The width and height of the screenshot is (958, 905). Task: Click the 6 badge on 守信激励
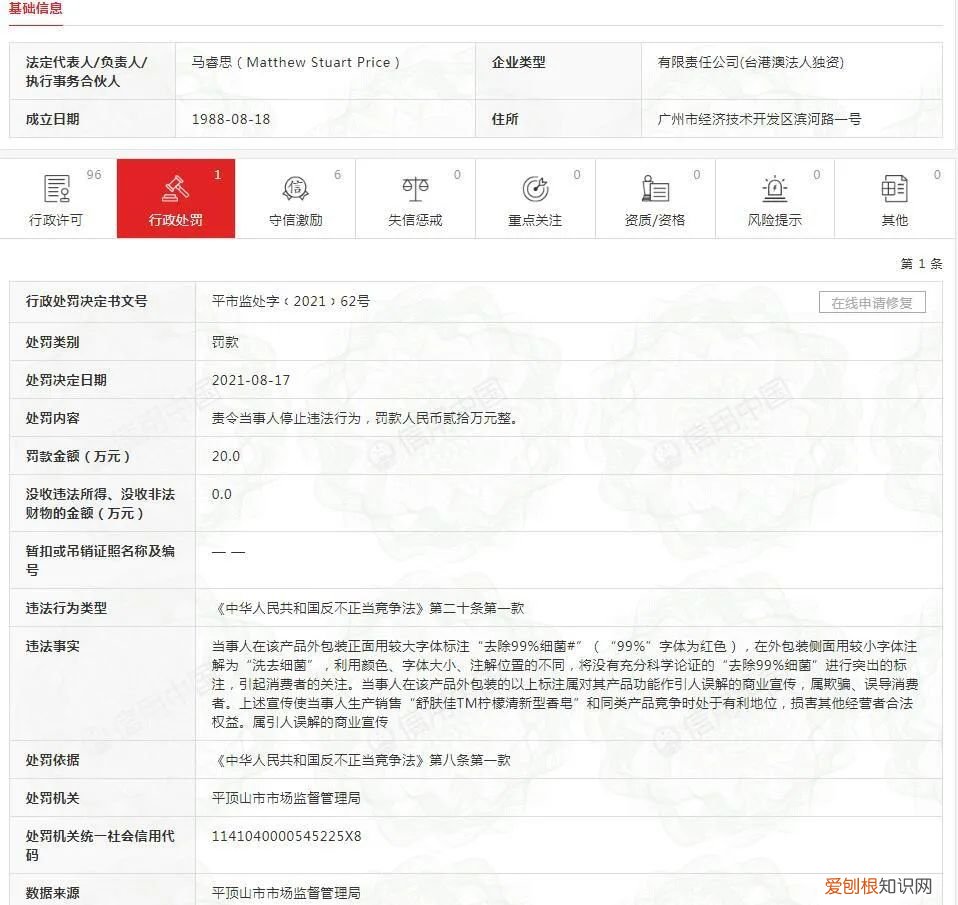point(336,174)
